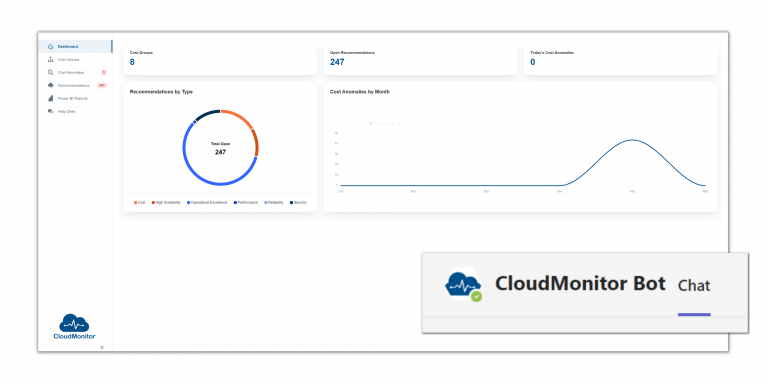Click the Cost Anomalies magnifier icon
Image resolution: width=768 pixels, height=384 pixels.
[x=50, y=72]
